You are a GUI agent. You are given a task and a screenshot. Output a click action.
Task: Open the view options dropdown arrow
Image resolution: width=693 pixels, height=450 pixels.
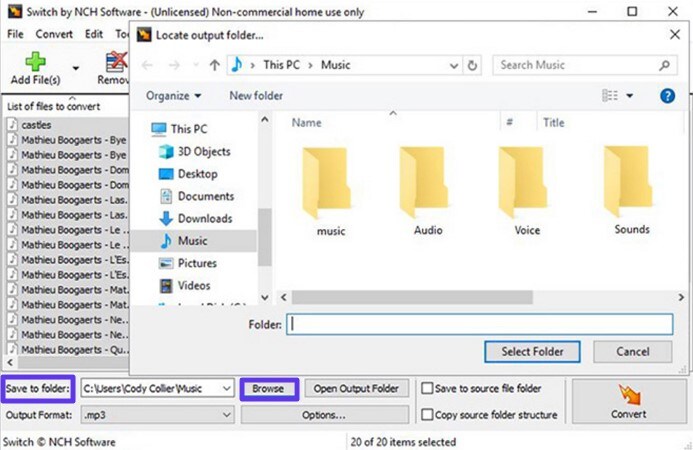tap(630, 95)
